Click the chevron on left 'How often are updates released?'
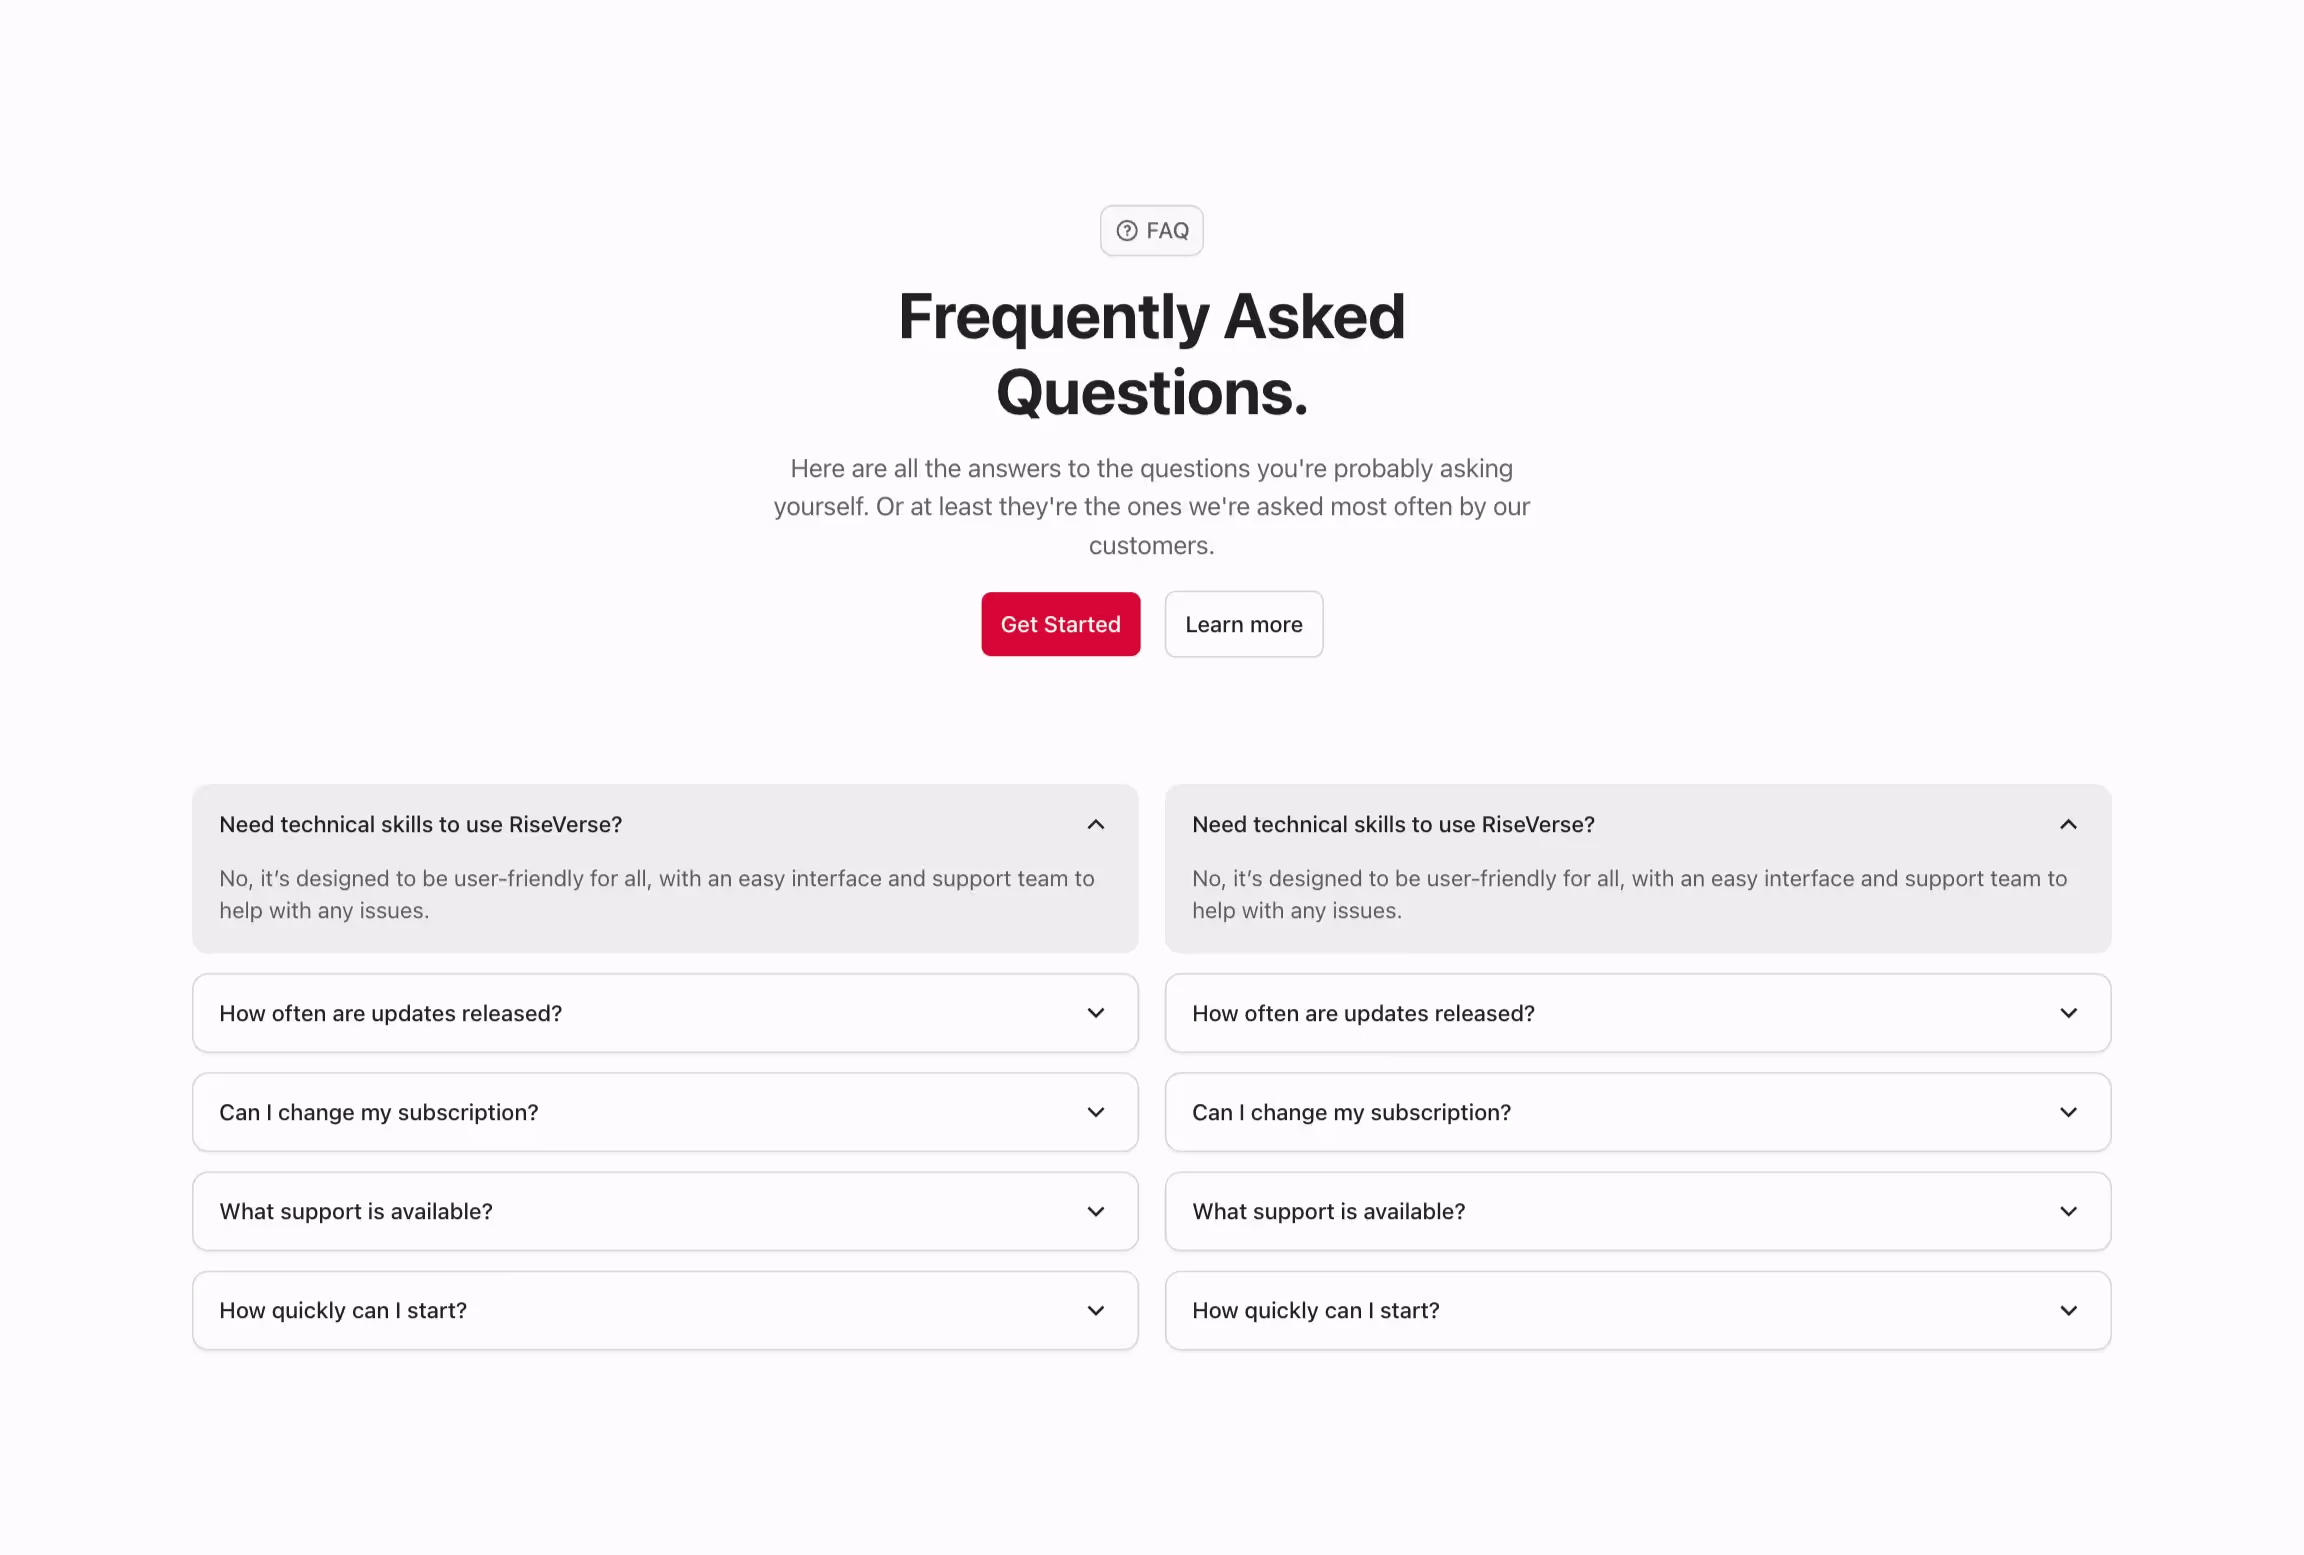This screenshot has height=1555, width=2304. (1096, 1013)
